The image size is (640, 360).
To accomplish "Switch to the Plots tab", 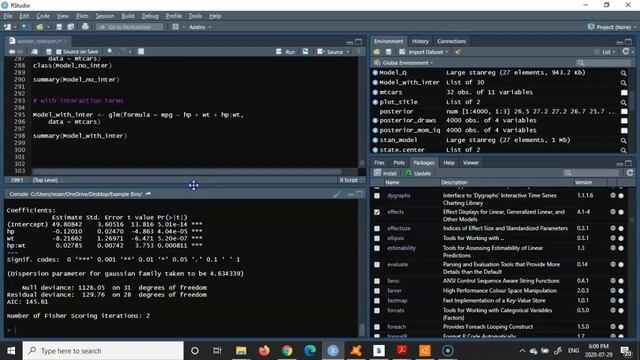I will tap(399, 162).
